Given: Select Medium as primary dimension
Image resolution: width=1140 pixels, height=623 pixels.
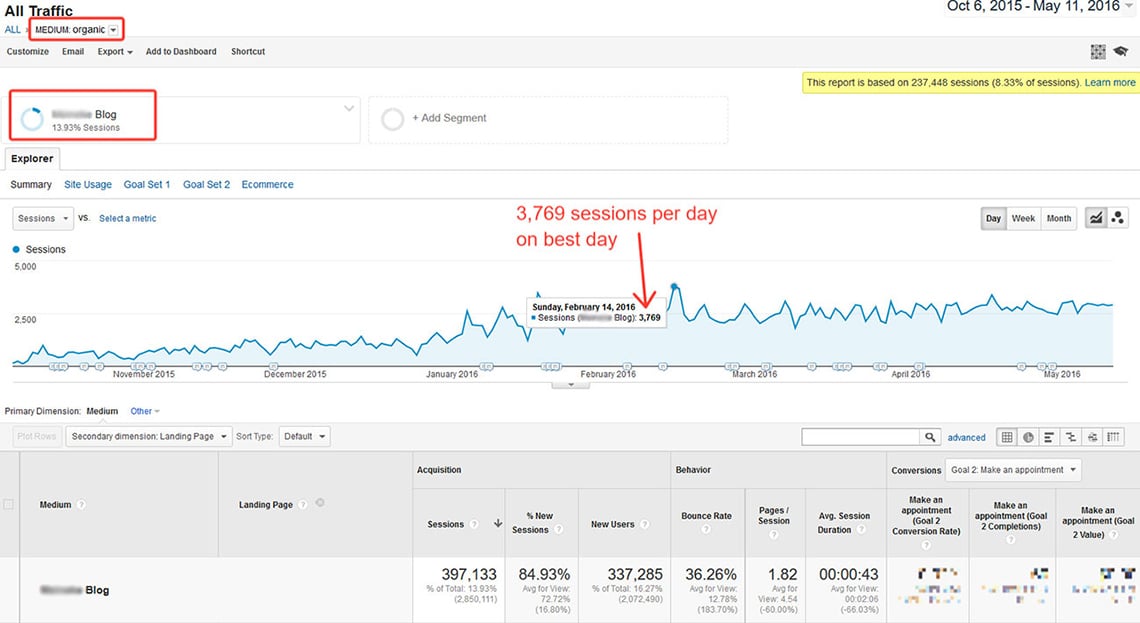Looking at the screenshot, I should (x=102, y=411).
